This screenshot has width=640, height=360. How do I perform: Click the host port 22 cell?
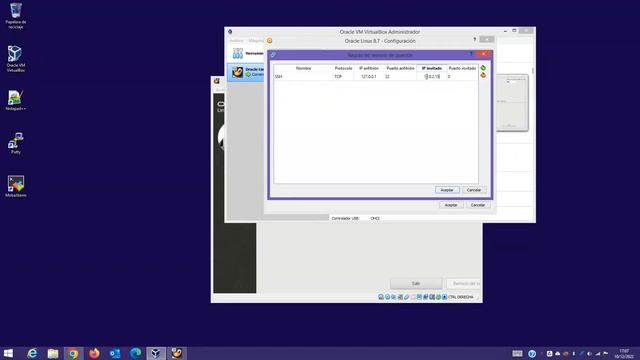400,76
